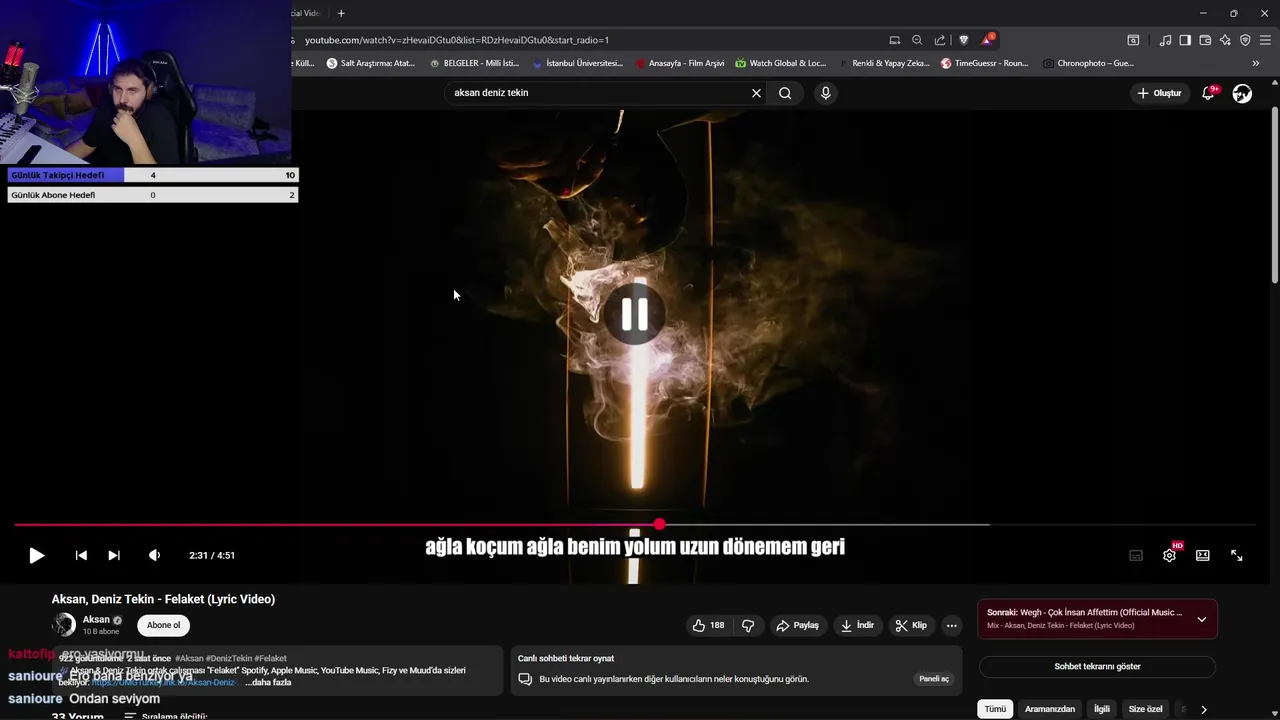Viewport: 1280px width, 720px height.
Task: Expand the Sonraki mix playlist panel
Action: (1201, 619)
